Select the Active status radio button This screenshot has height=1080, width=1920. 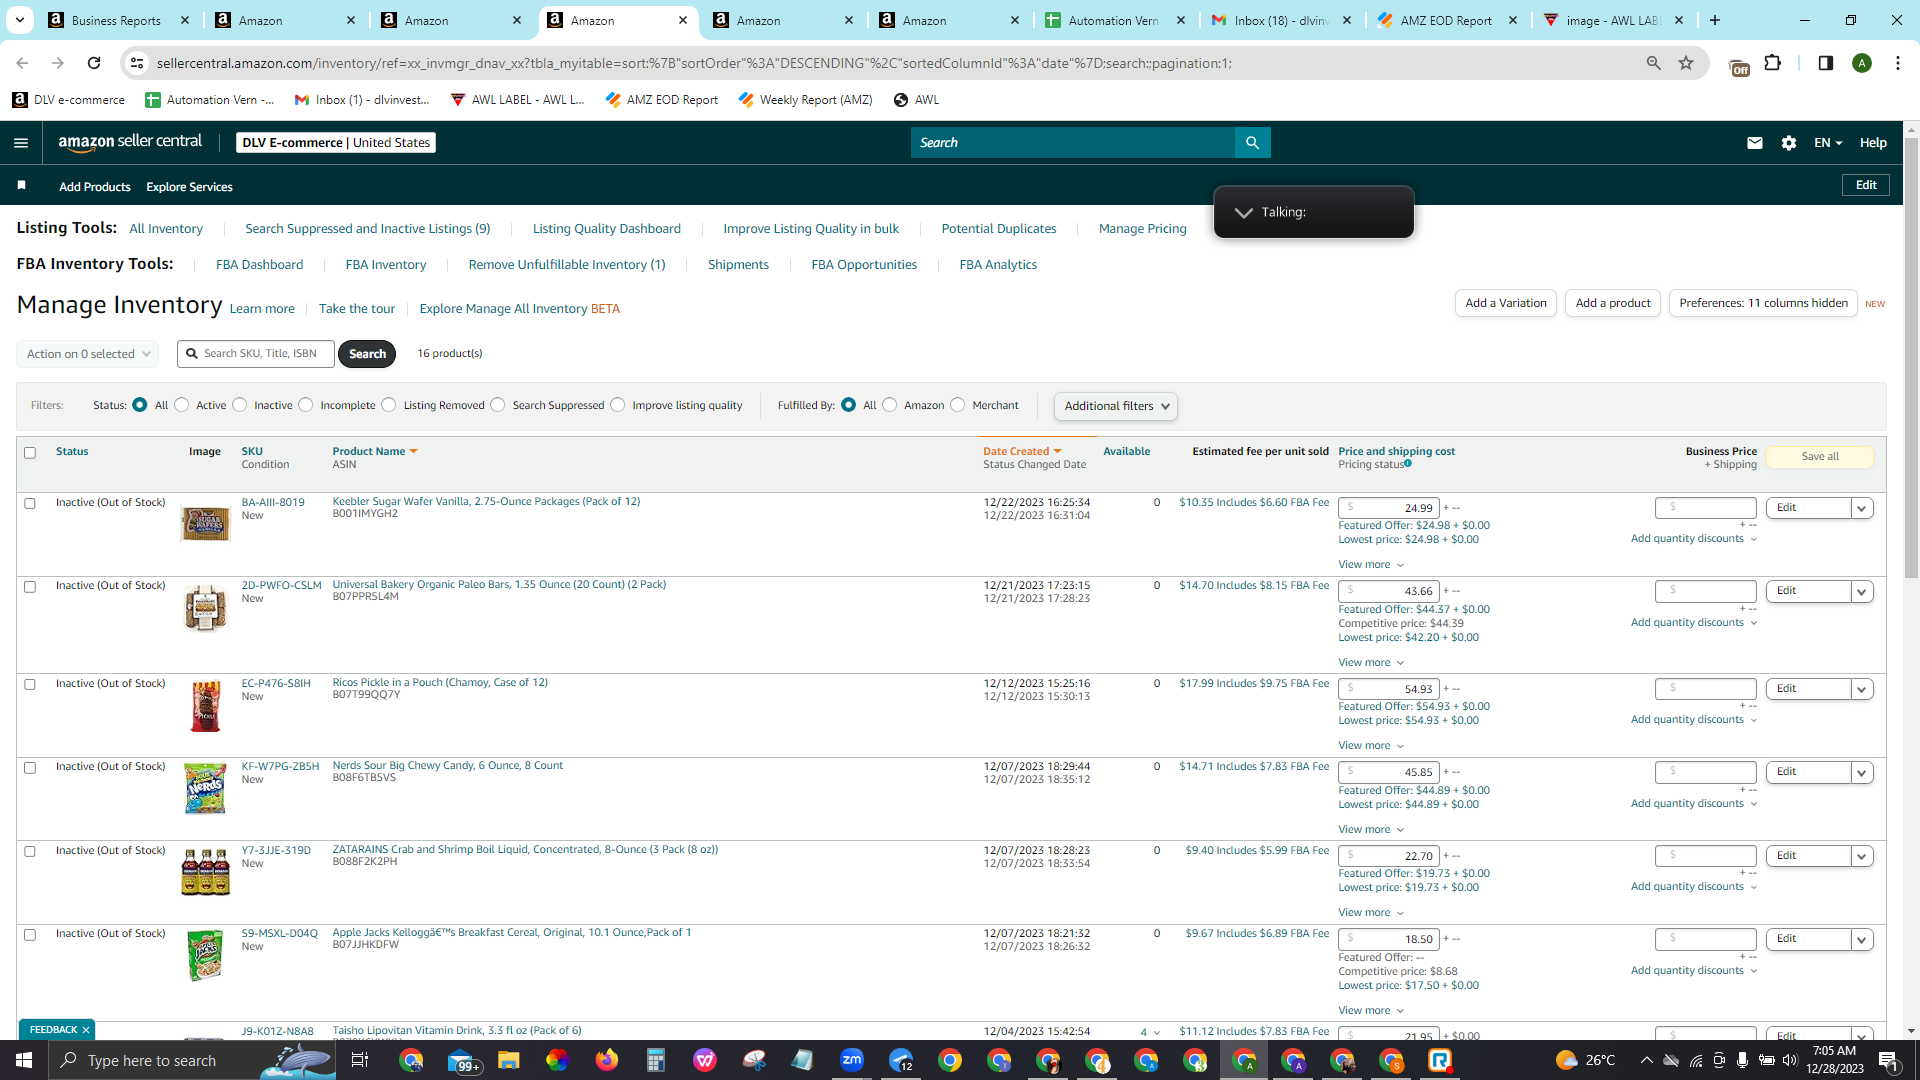(181, 405)
